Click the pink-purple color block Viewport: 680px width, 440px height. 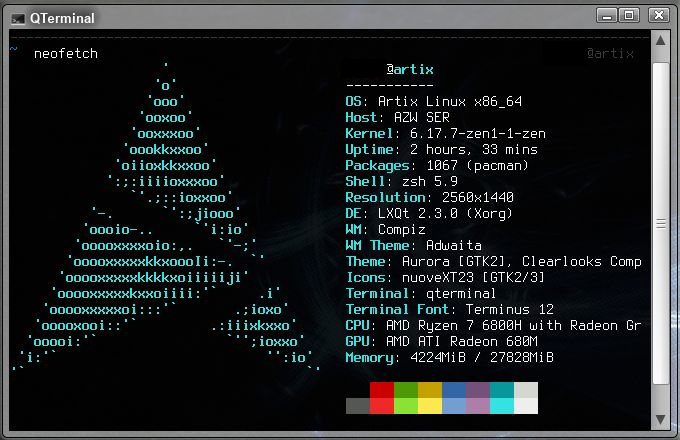(478, 406)
